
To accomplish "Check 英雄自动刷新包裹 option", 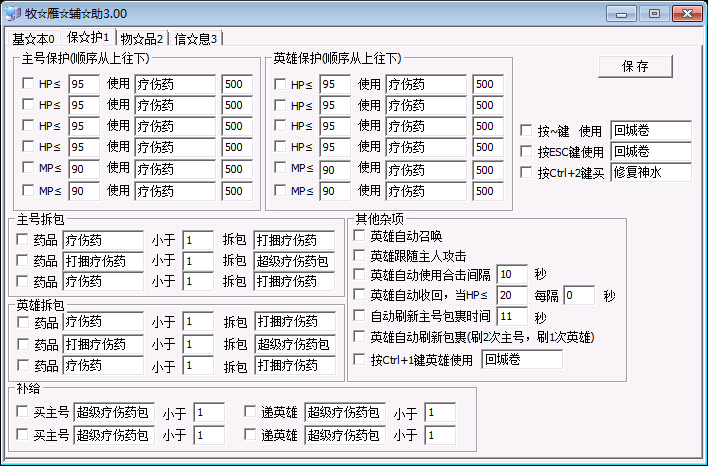I will point(359,336).
